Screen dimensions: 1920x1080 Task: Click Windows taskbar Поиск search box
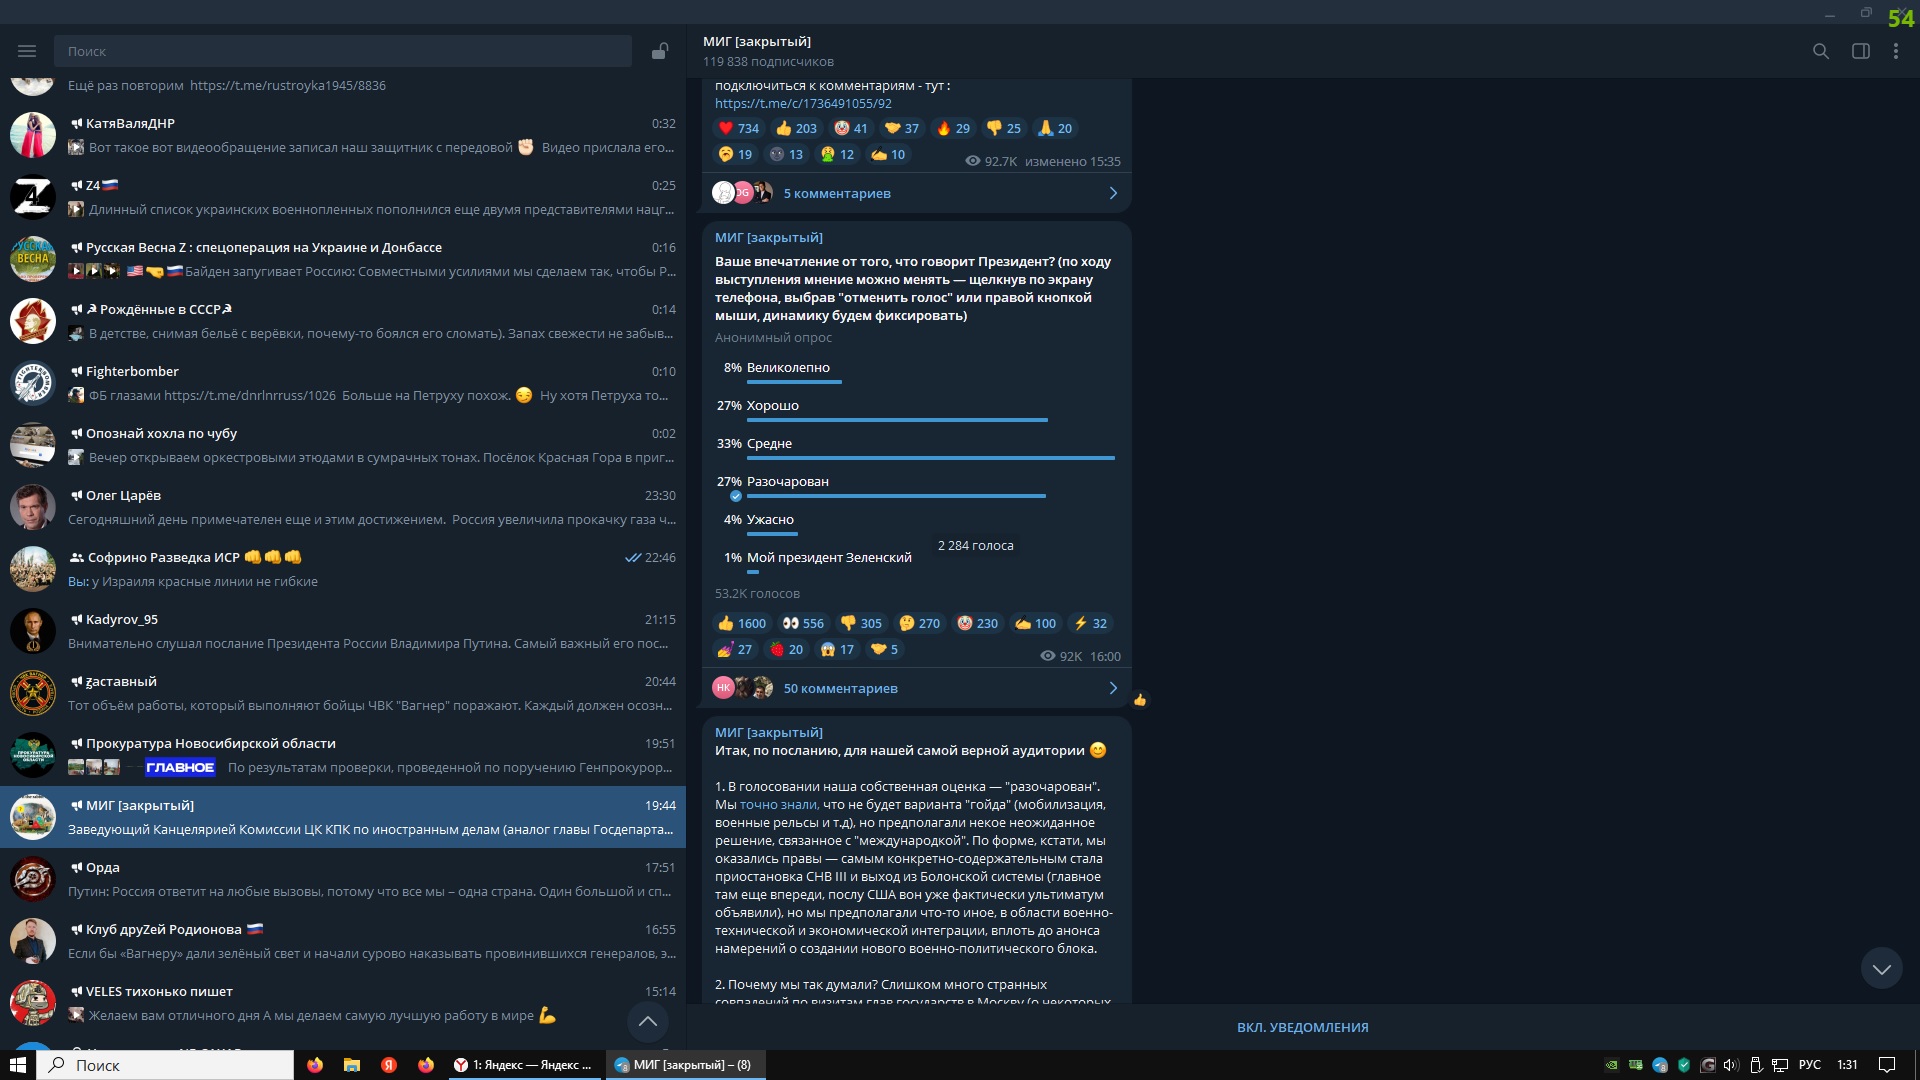pos(166,1065)
